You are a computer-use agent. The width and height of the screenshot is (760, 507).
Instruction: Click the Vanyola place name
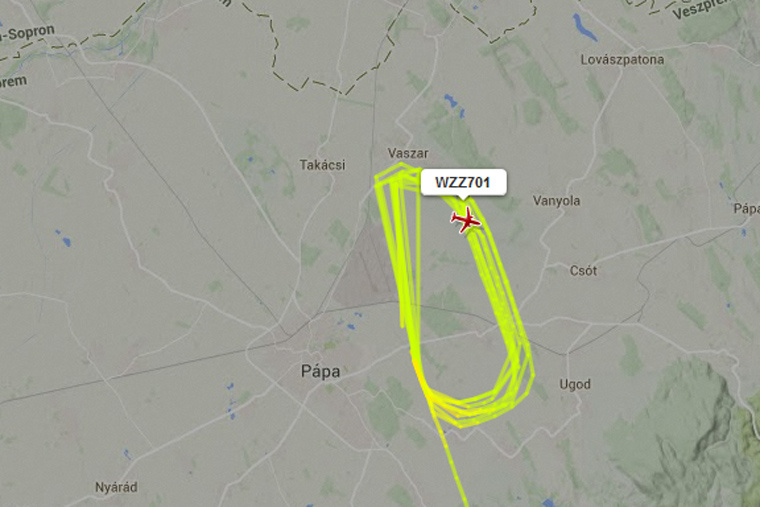[556, 201]
